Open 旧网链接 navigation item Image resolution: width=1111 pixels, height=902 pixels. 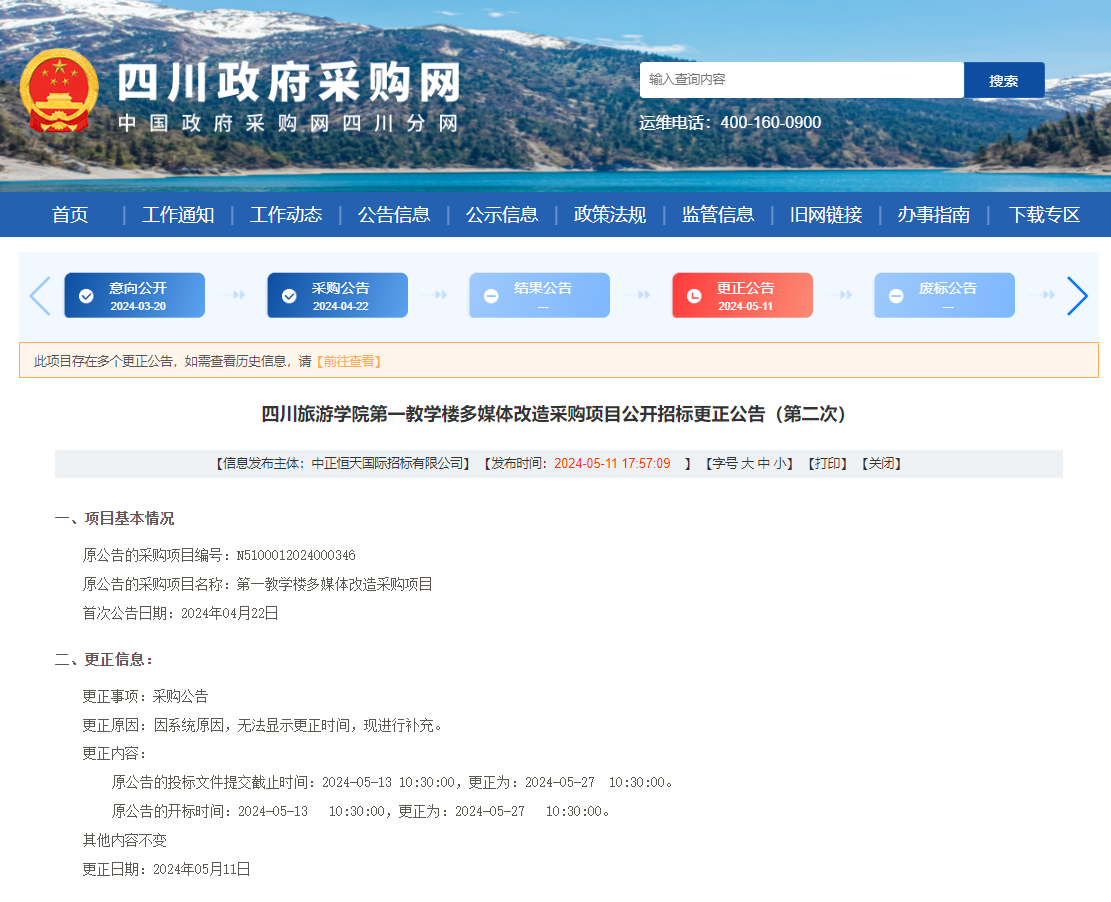click(826, 215)
